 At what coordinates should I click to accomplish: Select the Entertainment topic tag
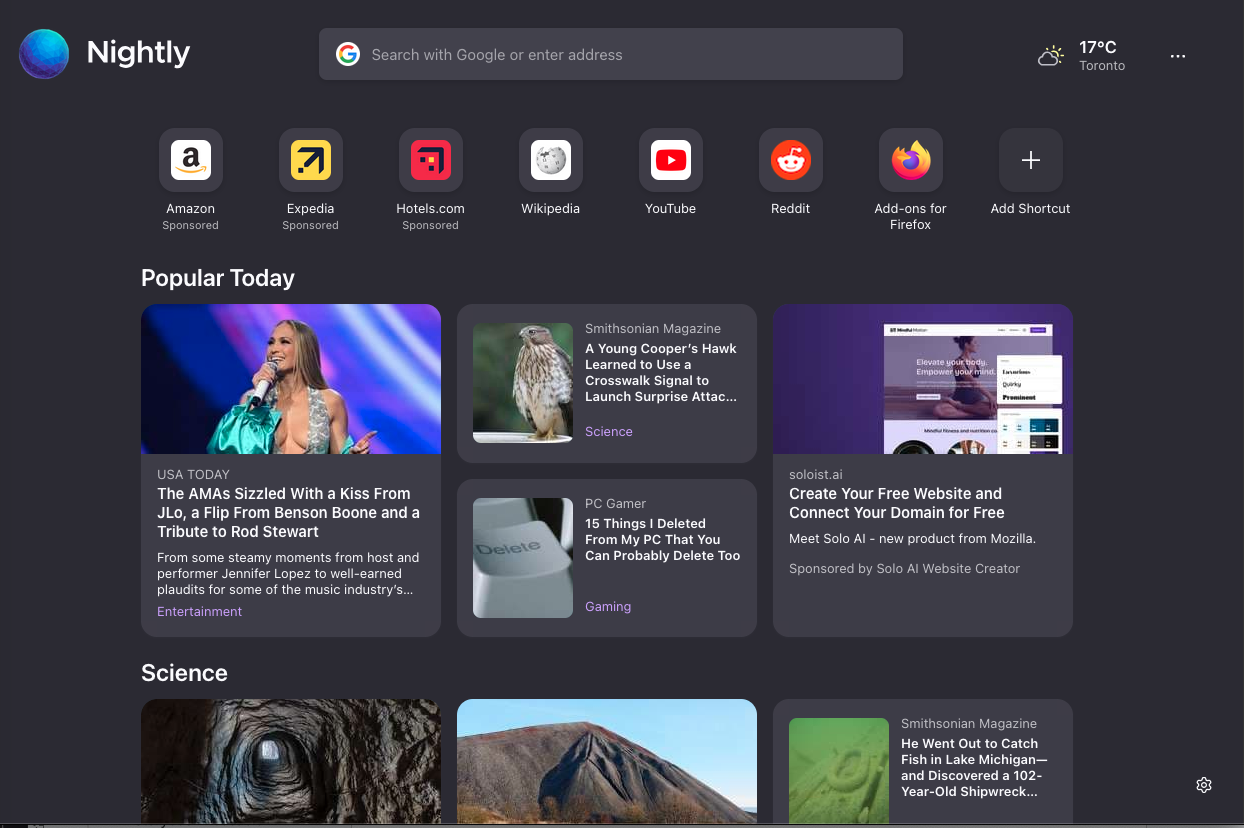(199, 611)
